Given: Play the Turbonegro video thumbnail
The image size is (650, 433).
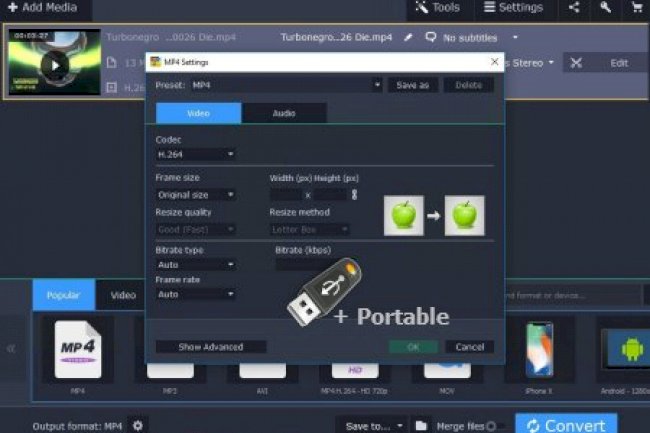Looking at the screenshot, I should 55,65.
